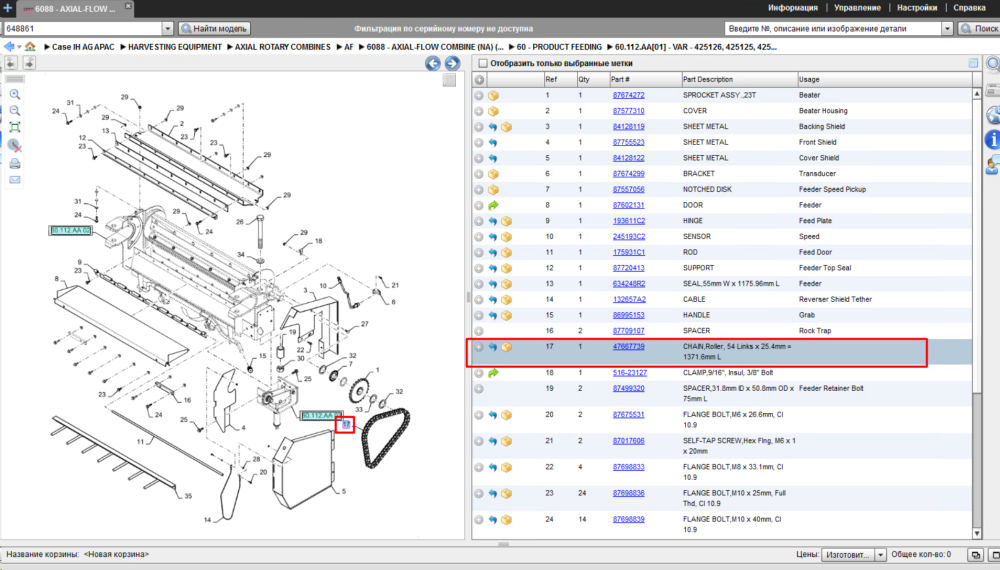
Task: Click the home icon in breadcrumb
Action: (30, 47)
